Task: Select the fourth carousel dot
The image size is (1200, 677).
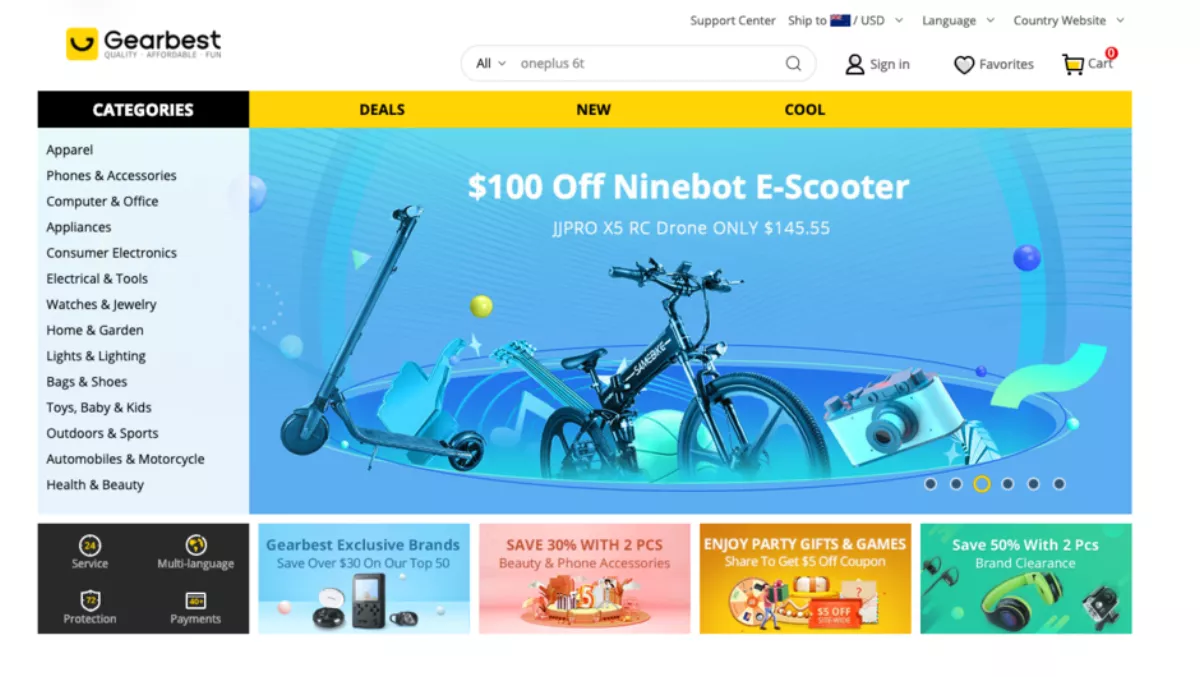Action: click(x=1008, y=484)
